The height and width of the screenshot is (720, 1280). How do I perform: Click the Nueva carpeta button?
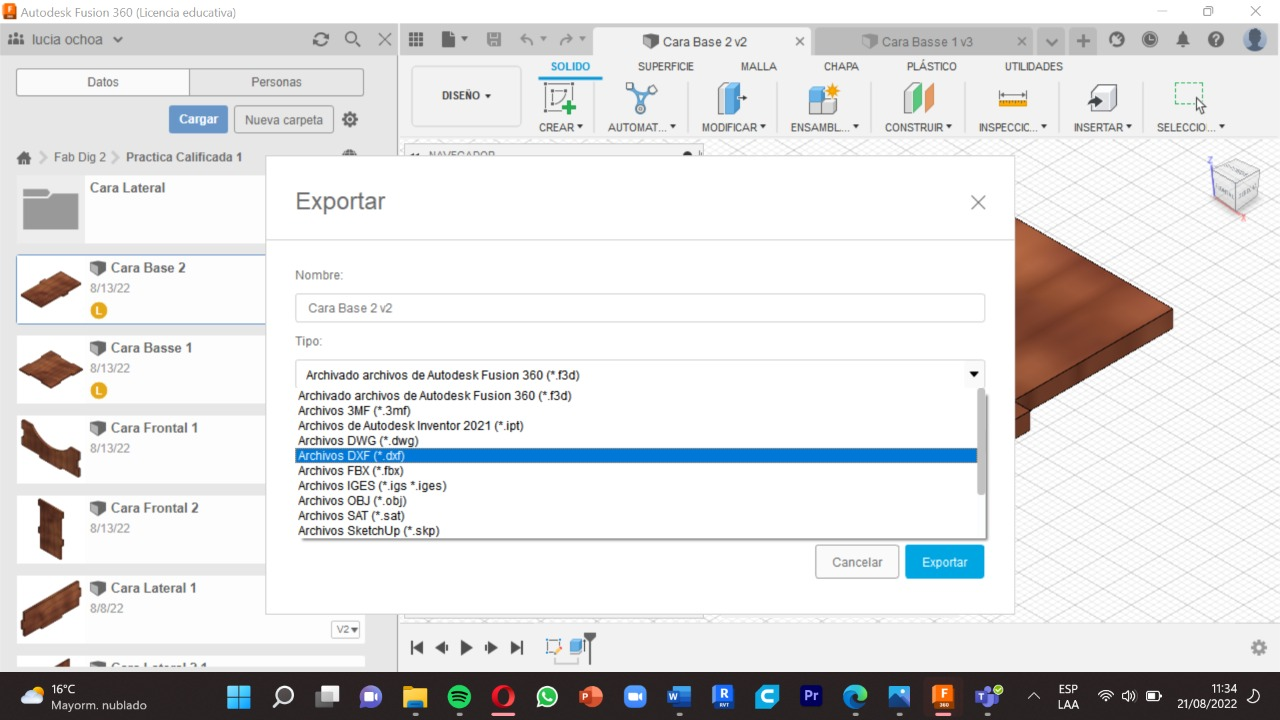284,120
